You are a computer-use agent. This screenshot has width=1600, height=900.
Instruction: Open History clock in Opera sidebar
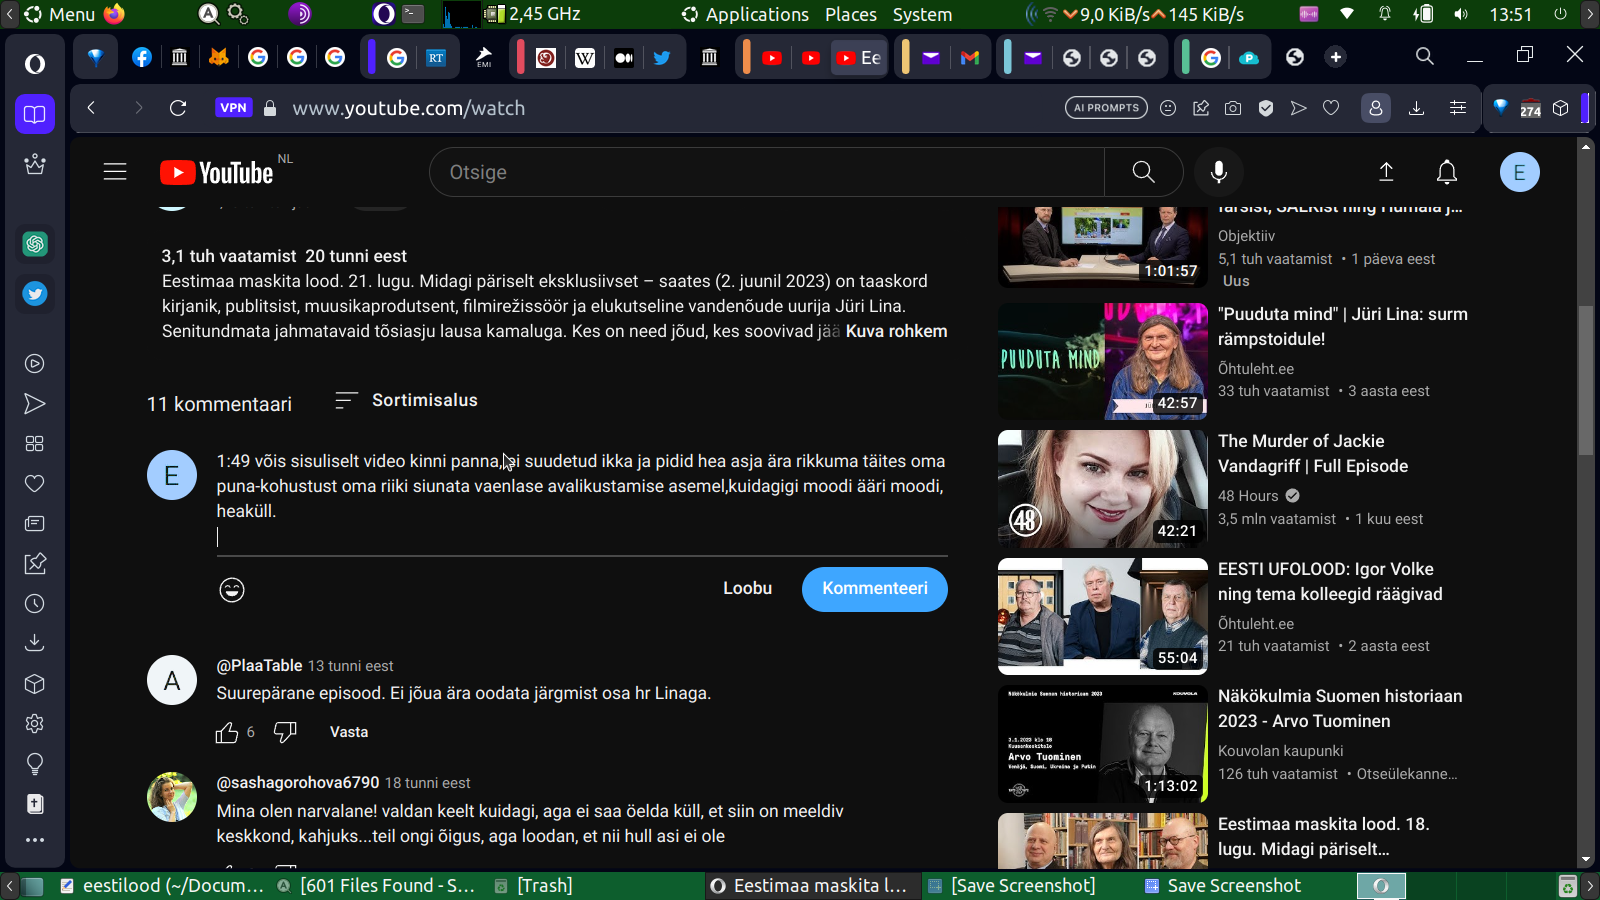35,604
